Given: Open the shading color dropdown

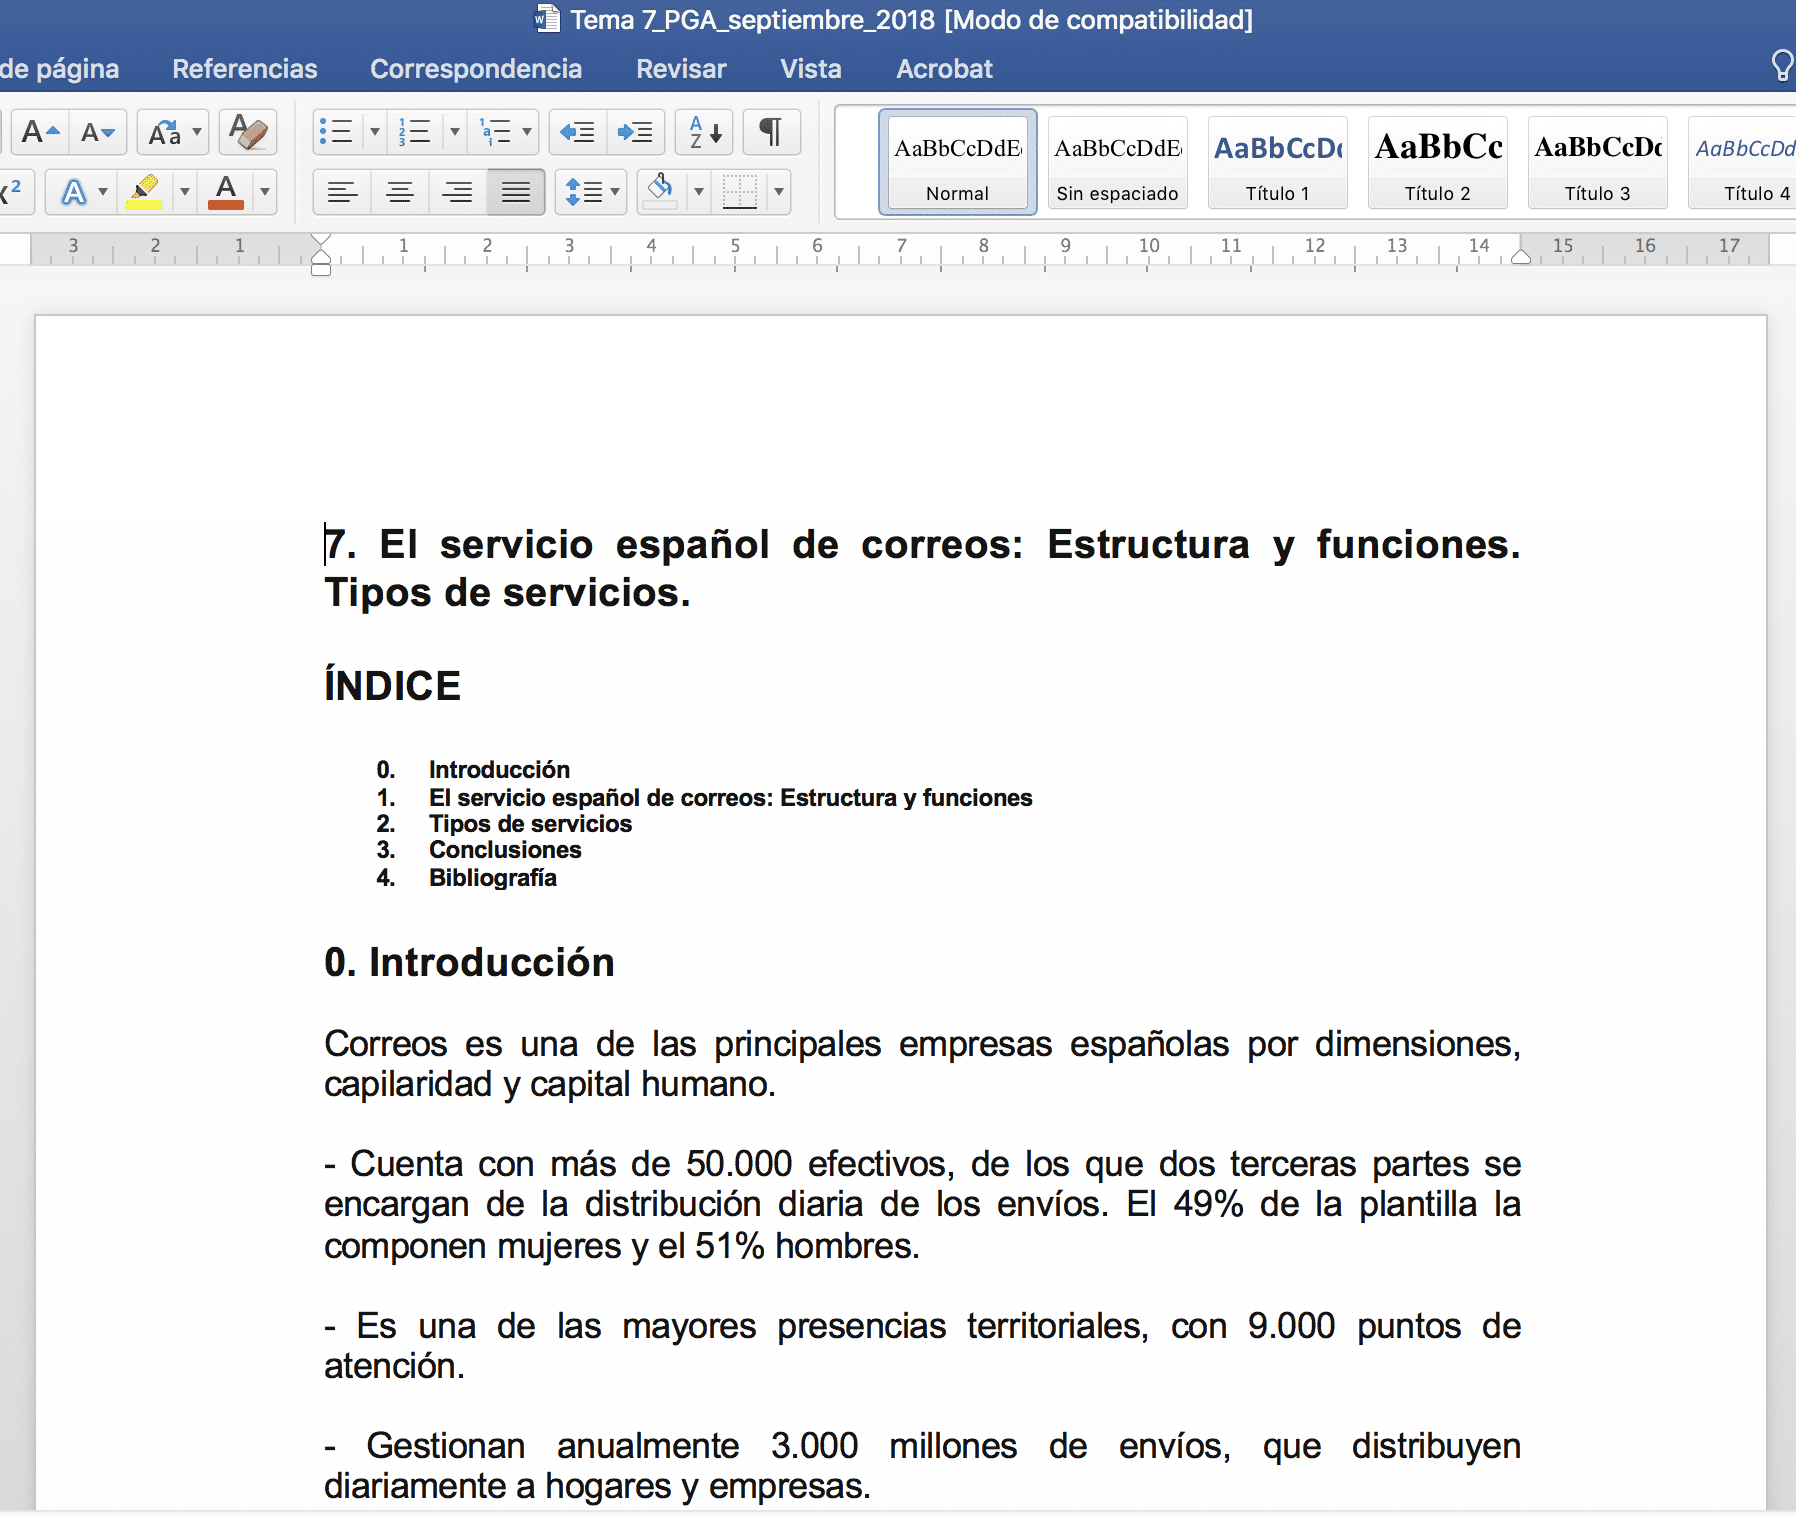Looking at the screenshot, I should point(698,191).
